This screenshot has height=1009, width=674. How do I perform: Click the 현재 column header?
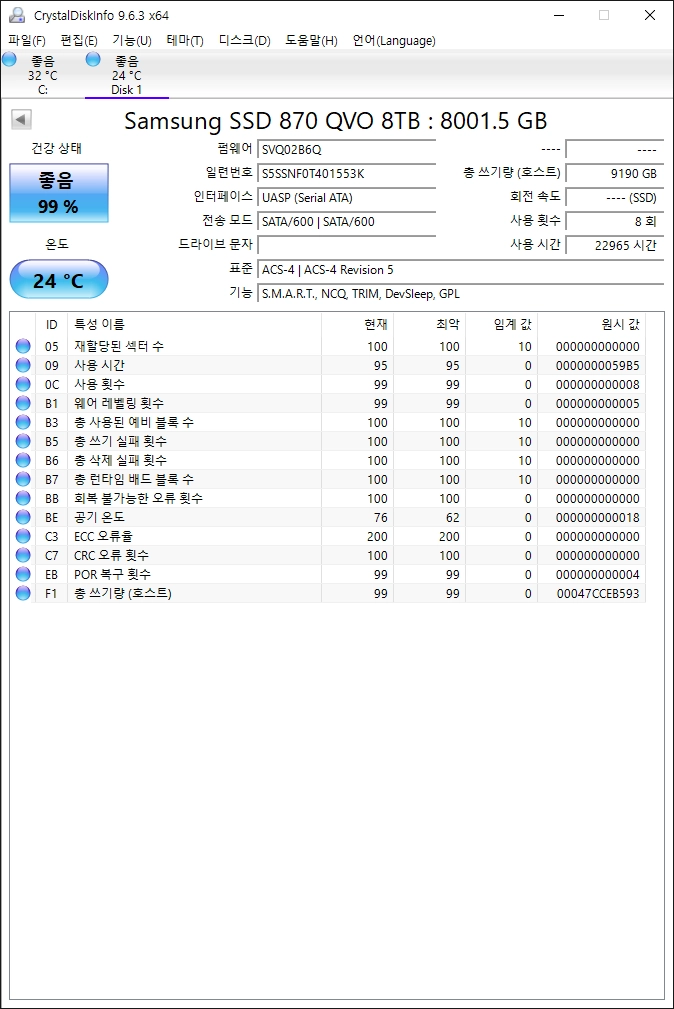click(x=357, y=324)
